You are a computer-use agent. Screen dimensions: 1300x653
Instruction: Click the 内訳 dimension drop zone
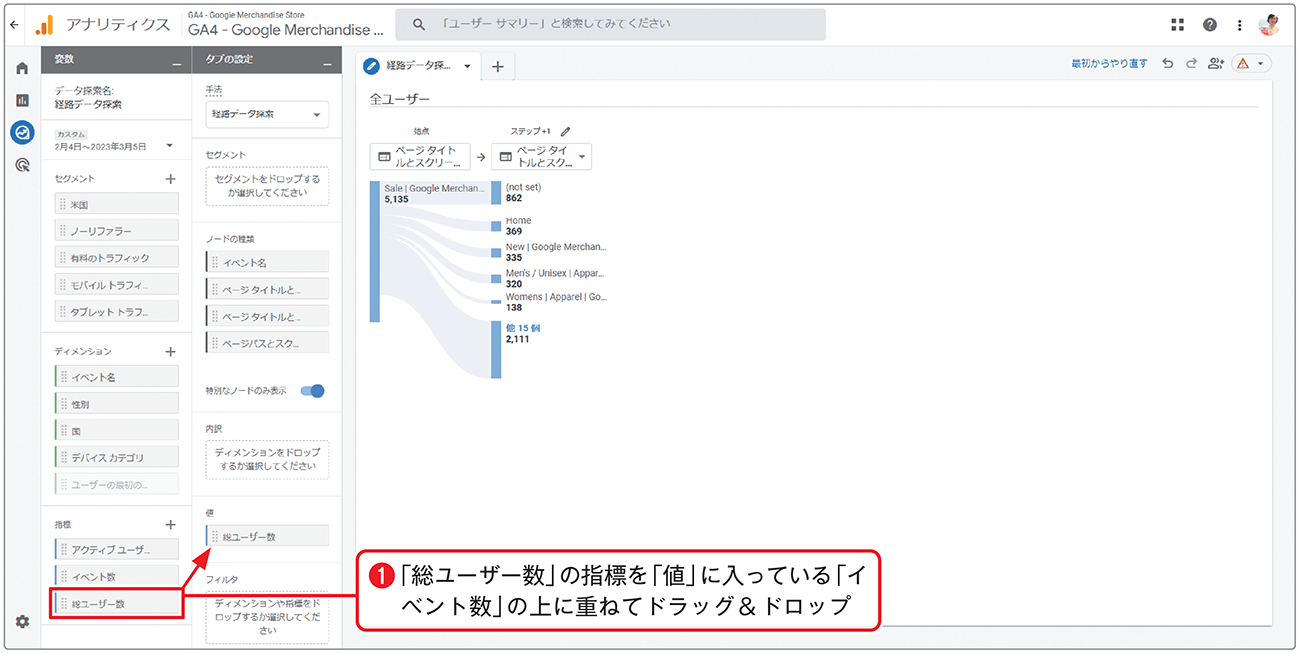267,459
